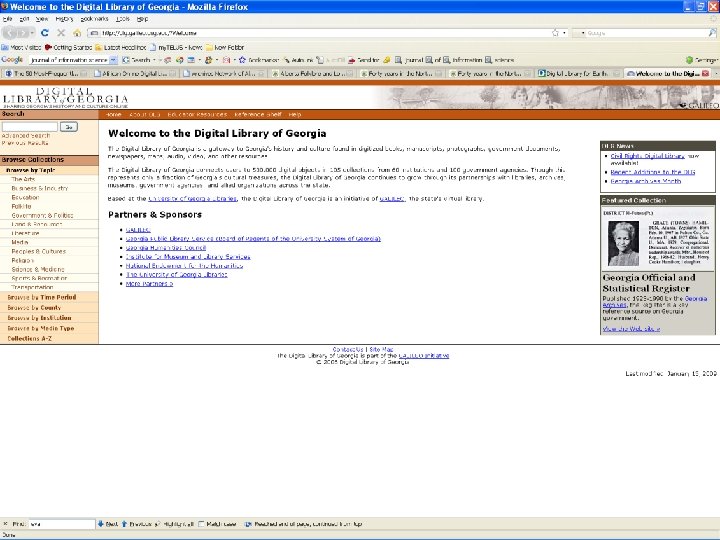This screenshot has width=720, height=540.
Task: Open the About DLG navigation item
Action: (144, 114)
